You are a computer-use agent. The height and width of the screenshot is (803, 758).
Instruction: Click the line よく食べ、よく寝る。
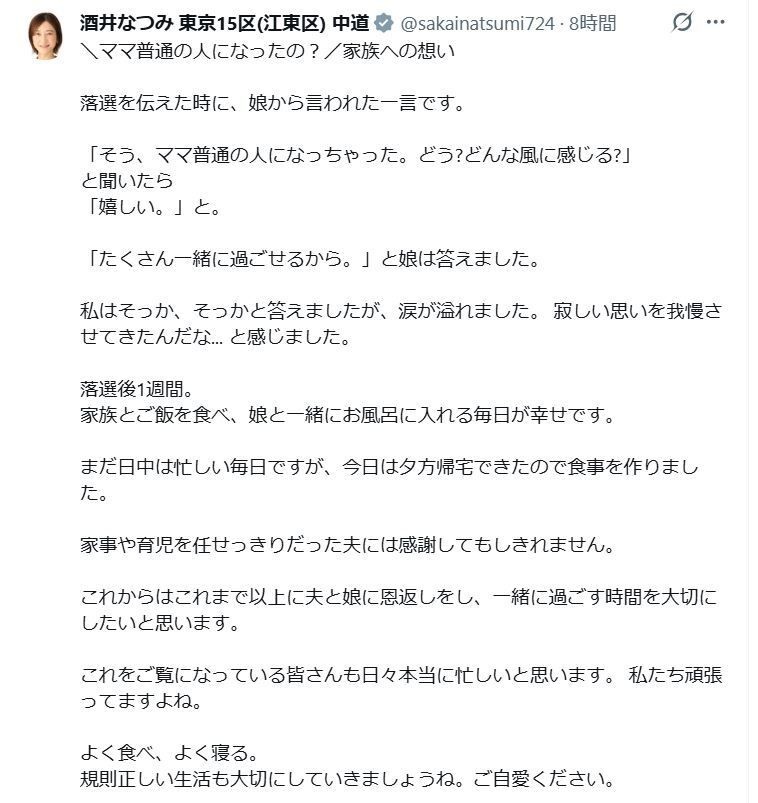pyautogui.click(x=172, y=751)
